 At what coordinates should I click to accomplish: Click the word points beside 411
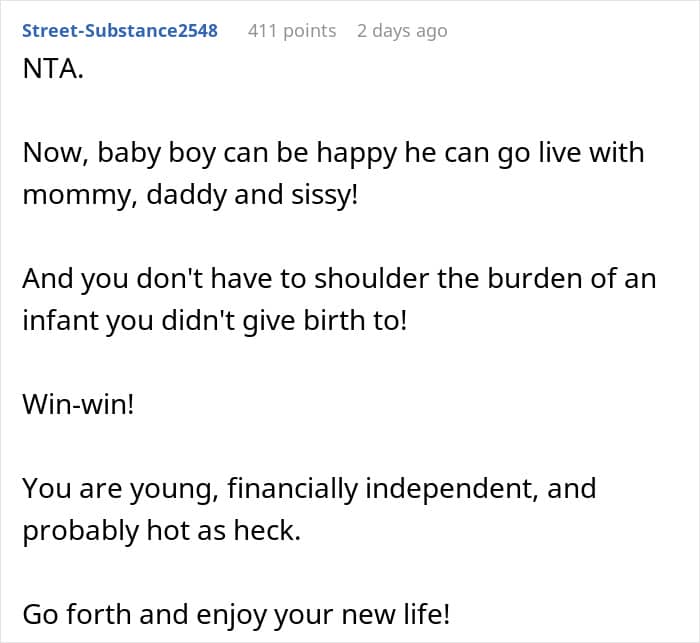point(310,31)
